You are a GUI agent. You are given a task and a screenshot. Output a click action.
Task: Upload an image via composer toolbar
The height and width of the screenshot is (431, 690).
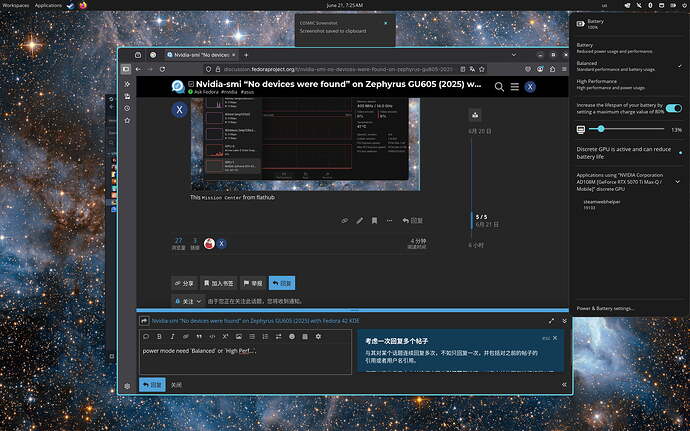[x=239, y=336]
